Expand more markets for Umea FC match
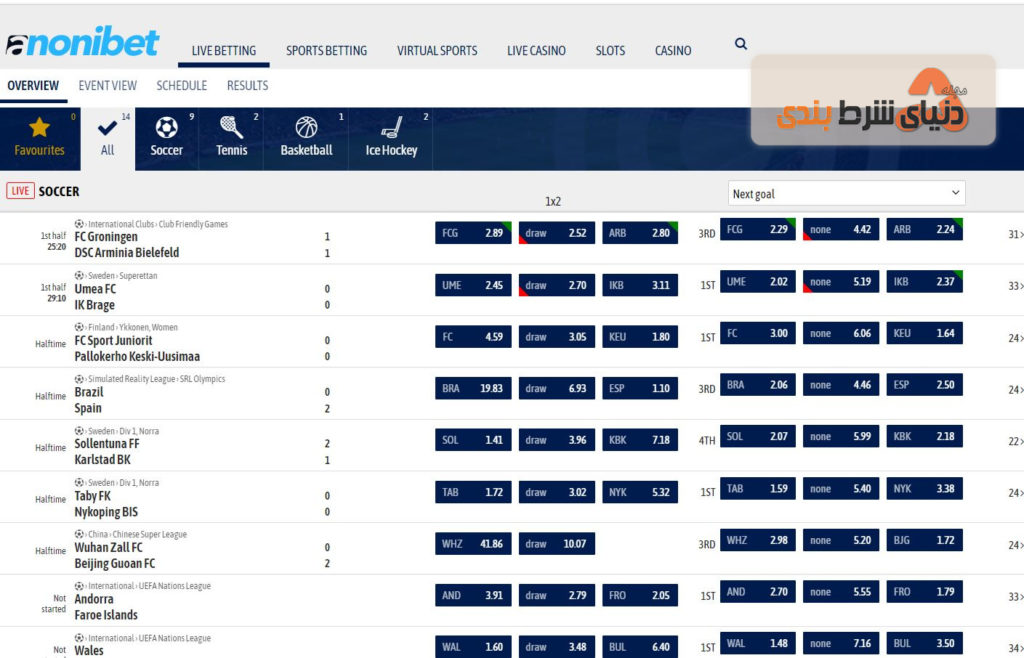The height and width of the screenshot is (658, 1024). tap(1016, 286)
